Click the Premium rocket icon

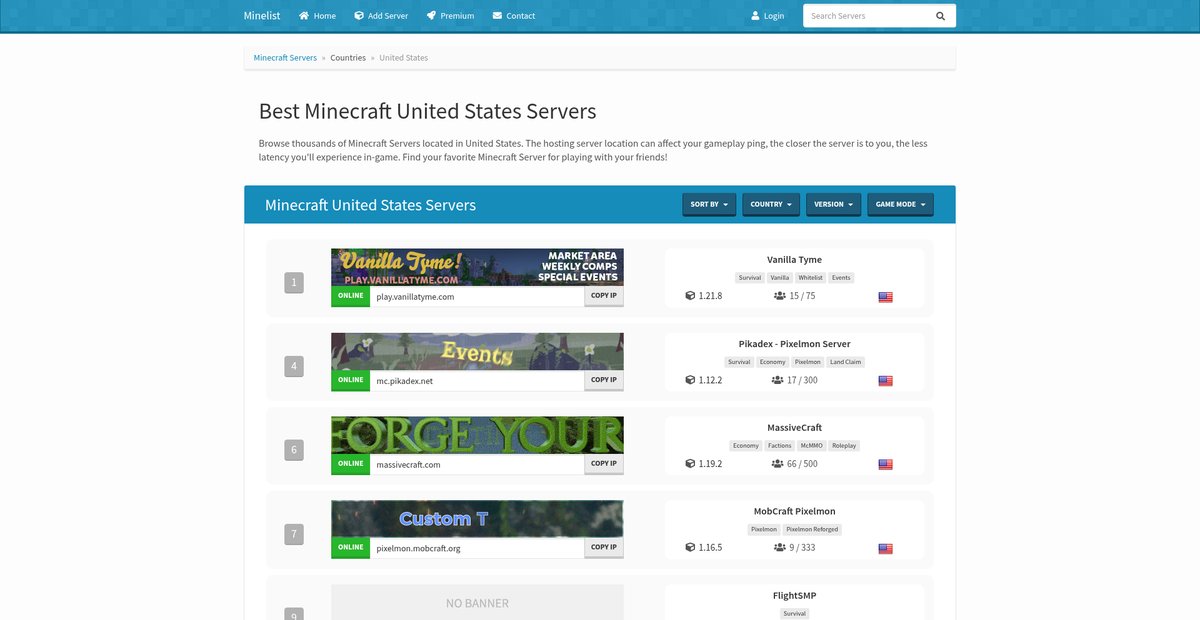431,16
